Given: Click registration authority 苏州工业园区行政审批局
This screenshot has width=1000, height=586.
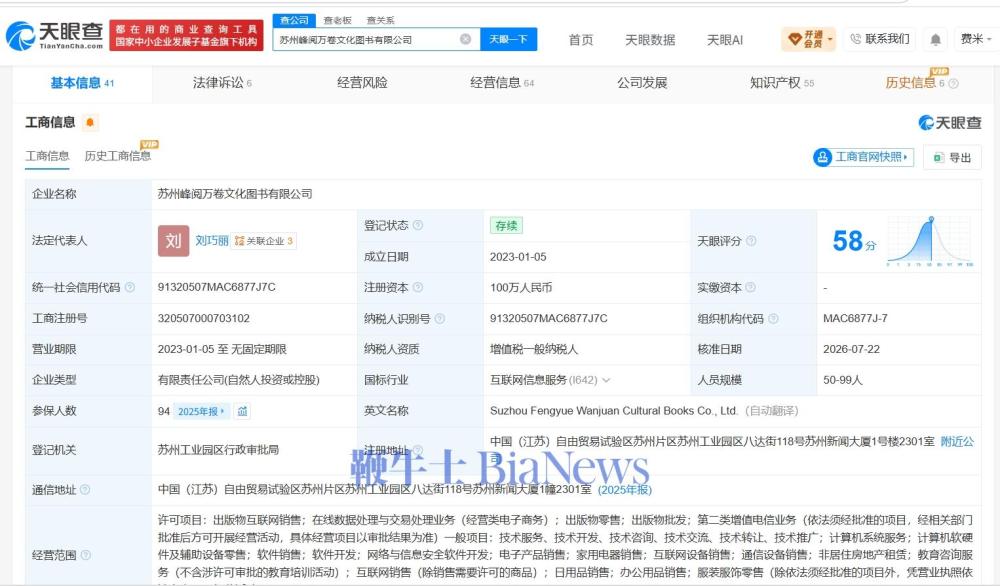Looking at the screenshot, I should (218, 450).
